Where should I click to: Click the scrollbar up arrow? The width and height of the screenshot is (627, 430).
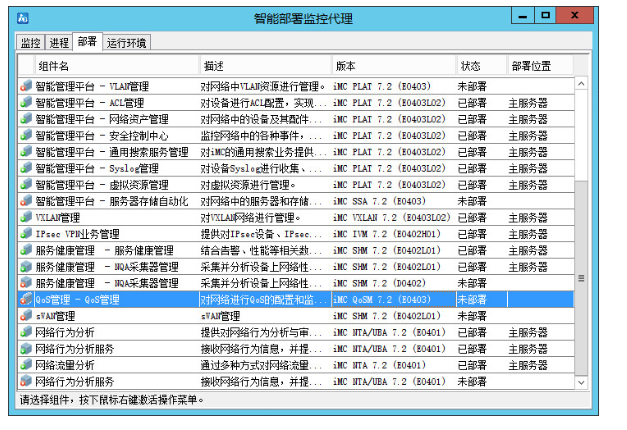pyautogui.click(x=581, y=84)
